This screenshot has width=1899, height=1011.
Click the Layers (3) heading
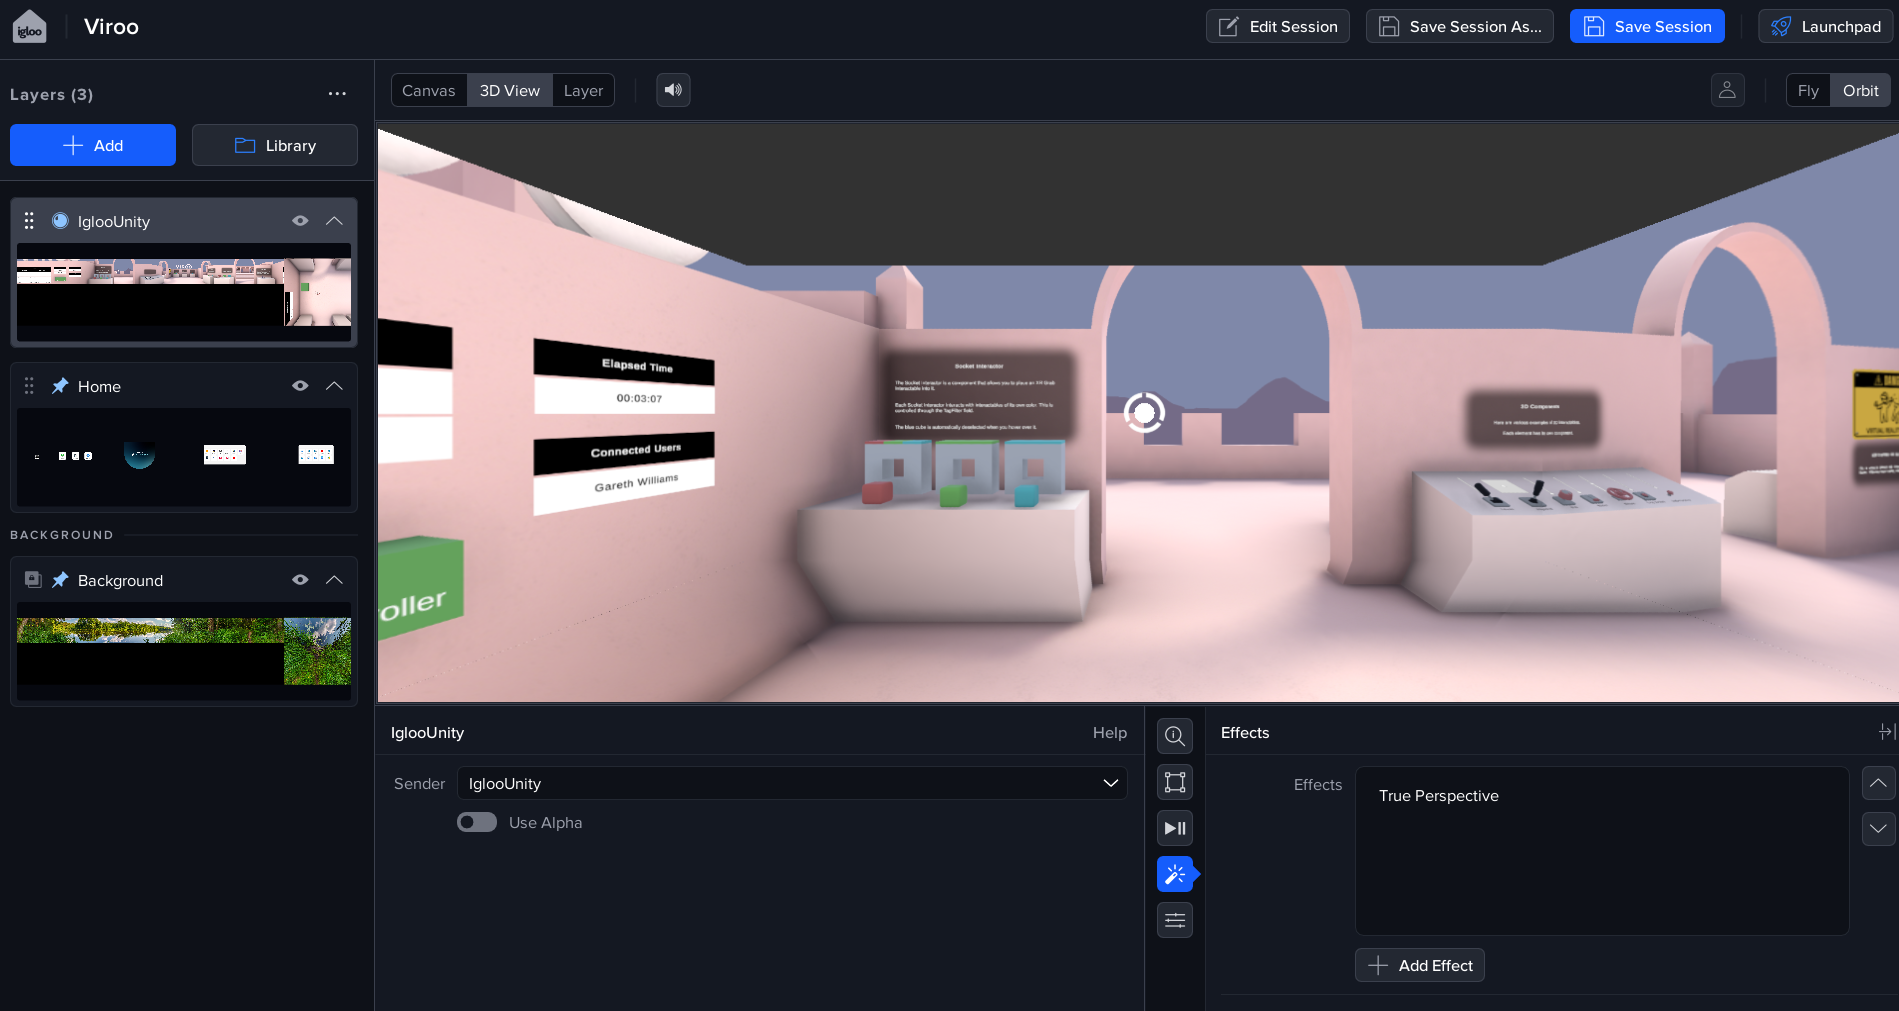click(51, 94)
